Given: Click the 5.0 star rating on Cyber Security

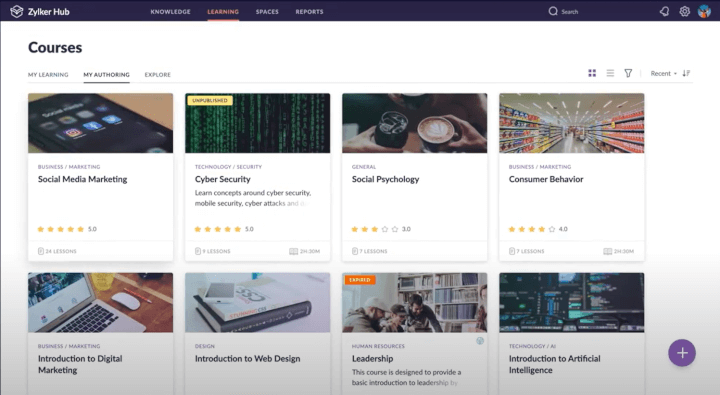Looking at the screenshot, I should tap(224, 229).
